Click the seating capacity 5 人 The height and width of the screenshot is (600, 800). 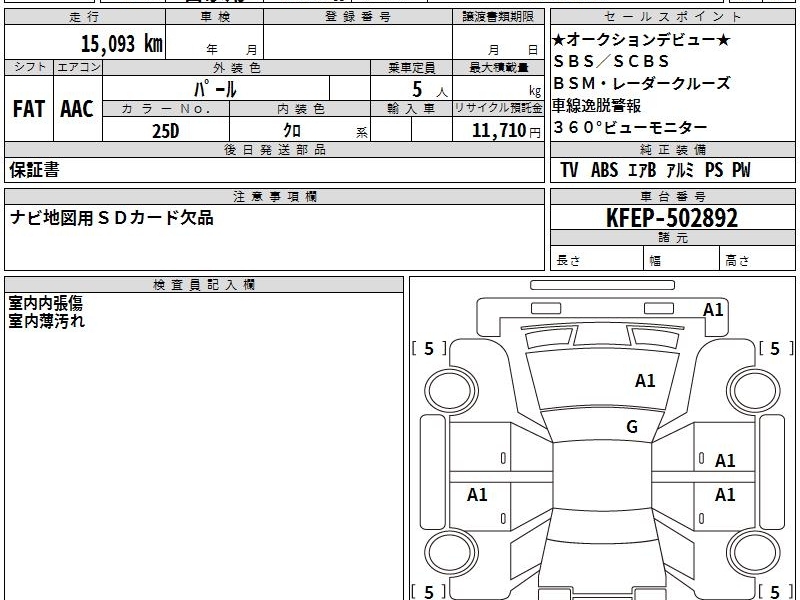pos(430,90)
